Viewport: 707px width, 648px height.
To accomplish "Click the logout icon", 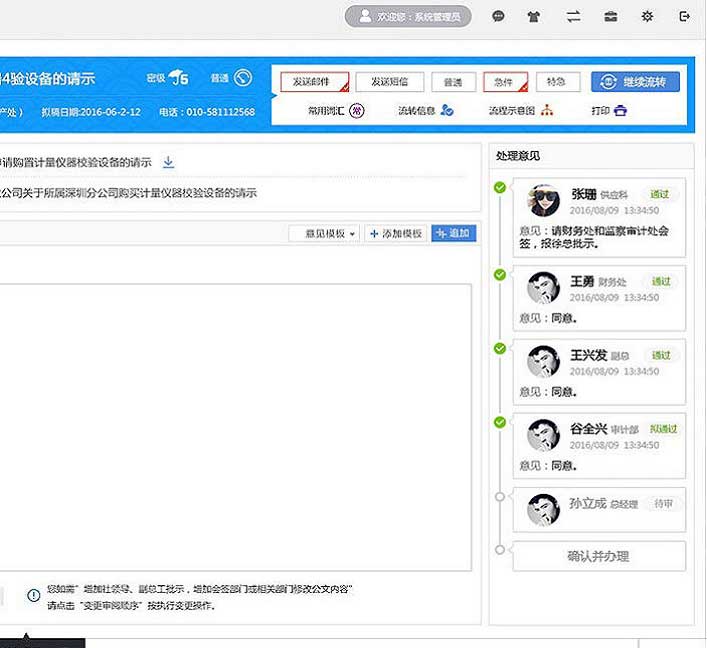I will [684, 17].
